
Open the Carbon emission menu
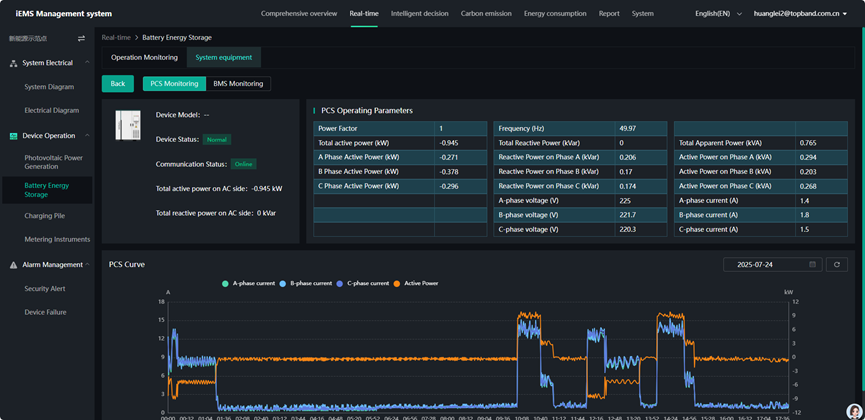[x=486, y=14]
